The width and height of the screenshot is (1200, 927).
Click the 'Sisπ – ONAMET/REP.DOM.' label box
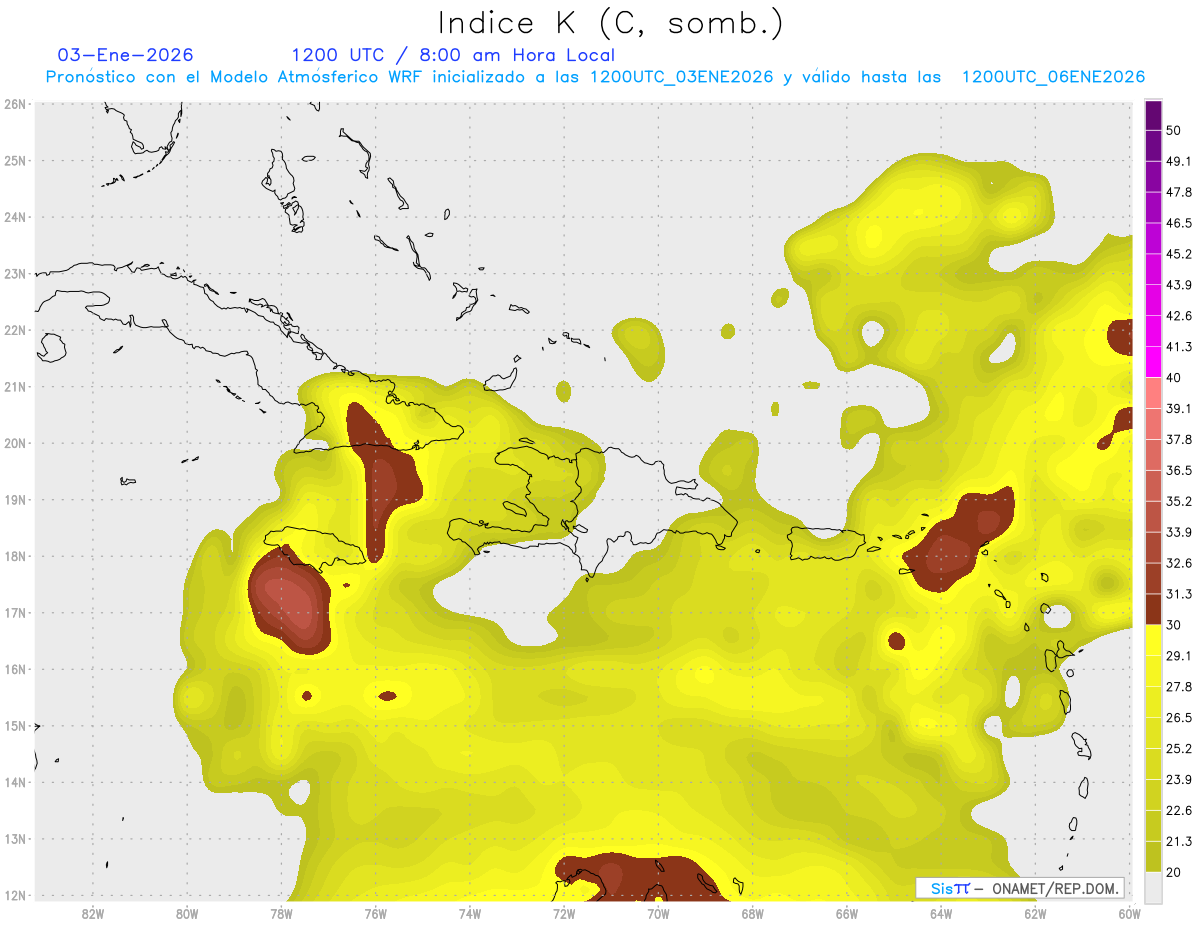1020,888
